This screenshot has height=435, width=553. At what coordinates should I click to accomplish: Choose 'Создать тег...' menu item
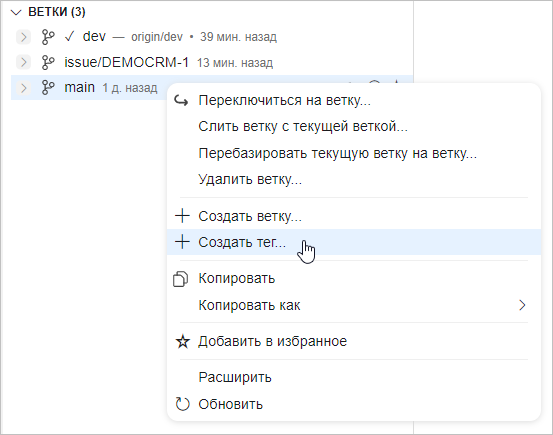pos(354,242)
